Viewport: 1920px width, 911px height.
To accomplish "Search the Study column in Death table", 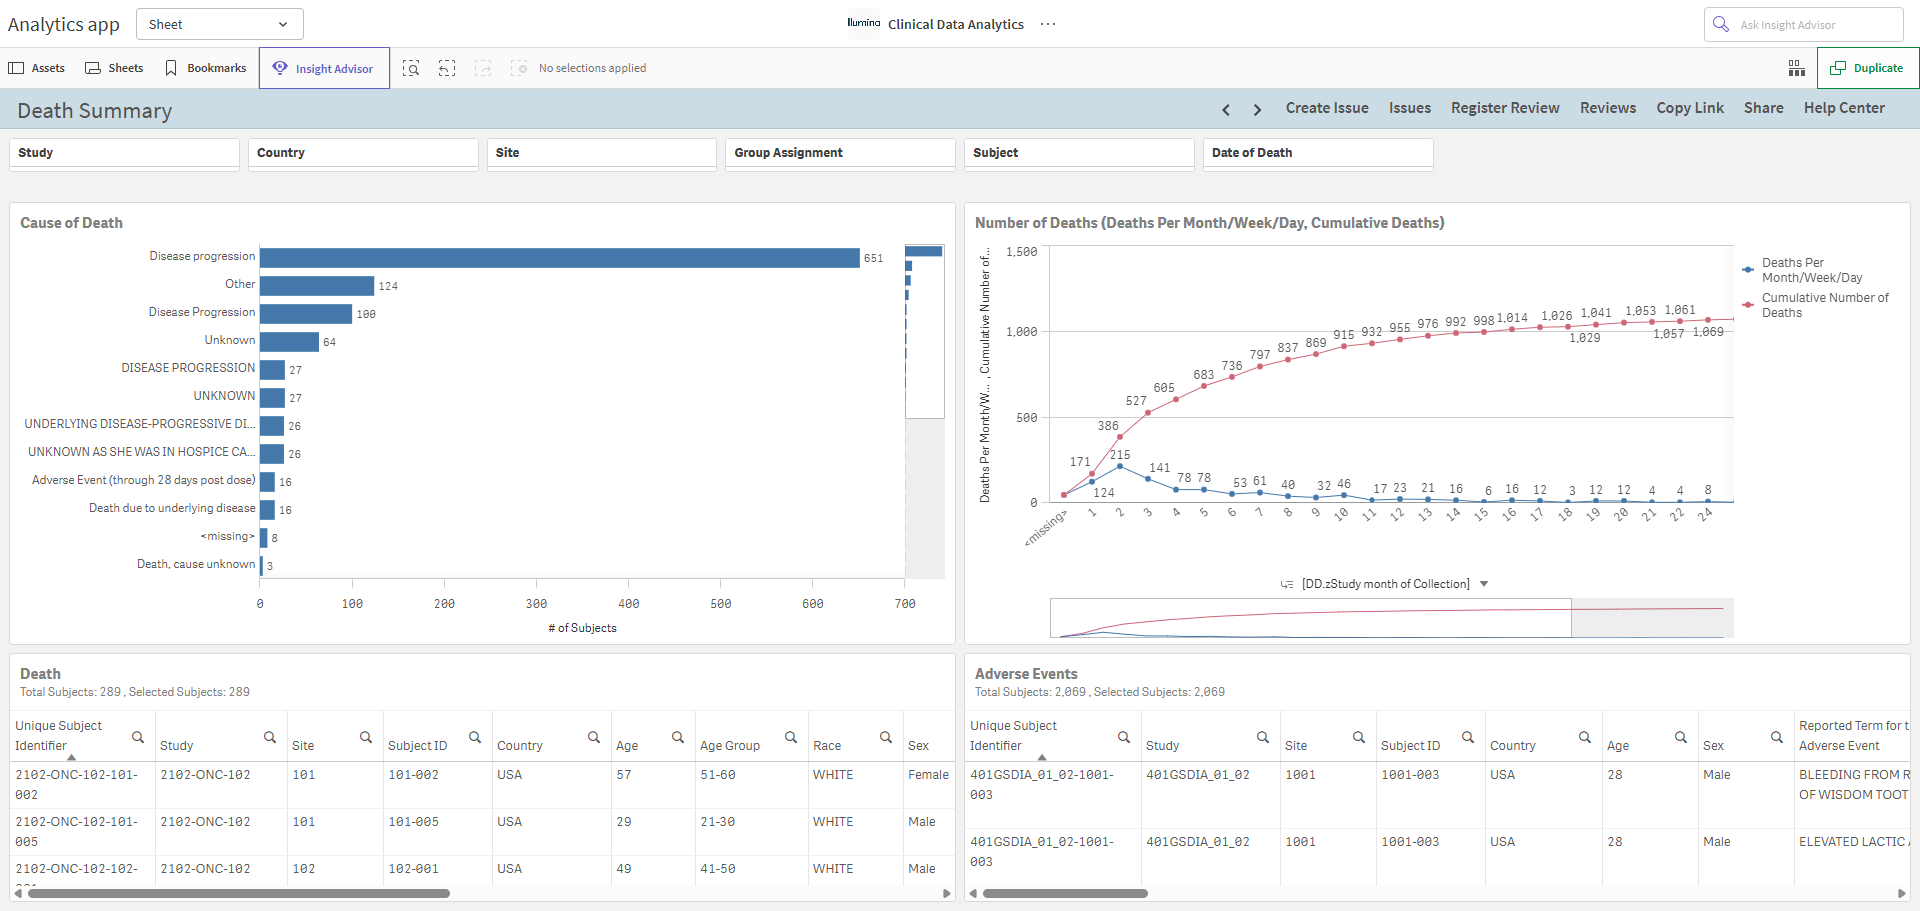I will pos(270,737).
